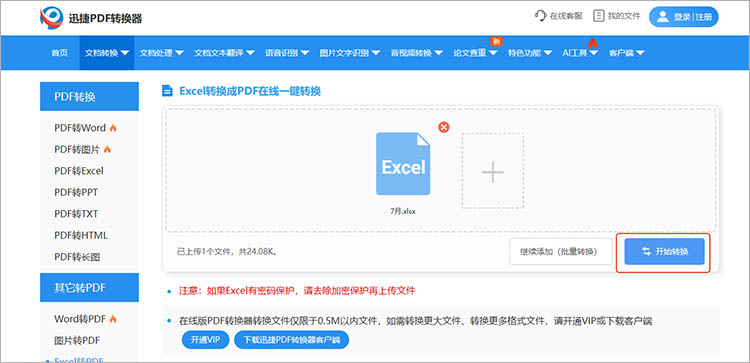Screen dimensions: 750x363
Task: Click the hot flame icon next to Word转PDF
Action: point(113,319)
